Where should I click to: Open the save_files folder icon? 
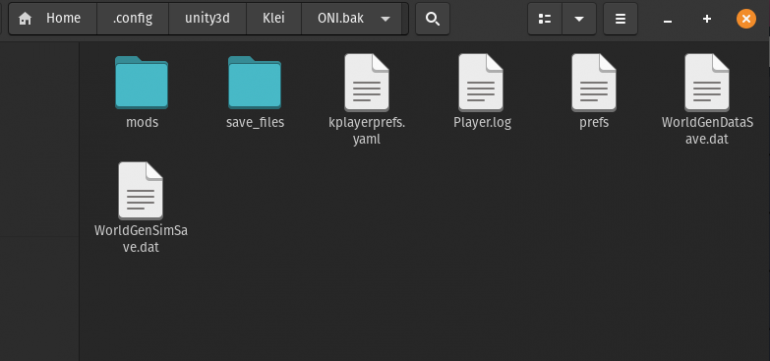(x=254, y=82)
